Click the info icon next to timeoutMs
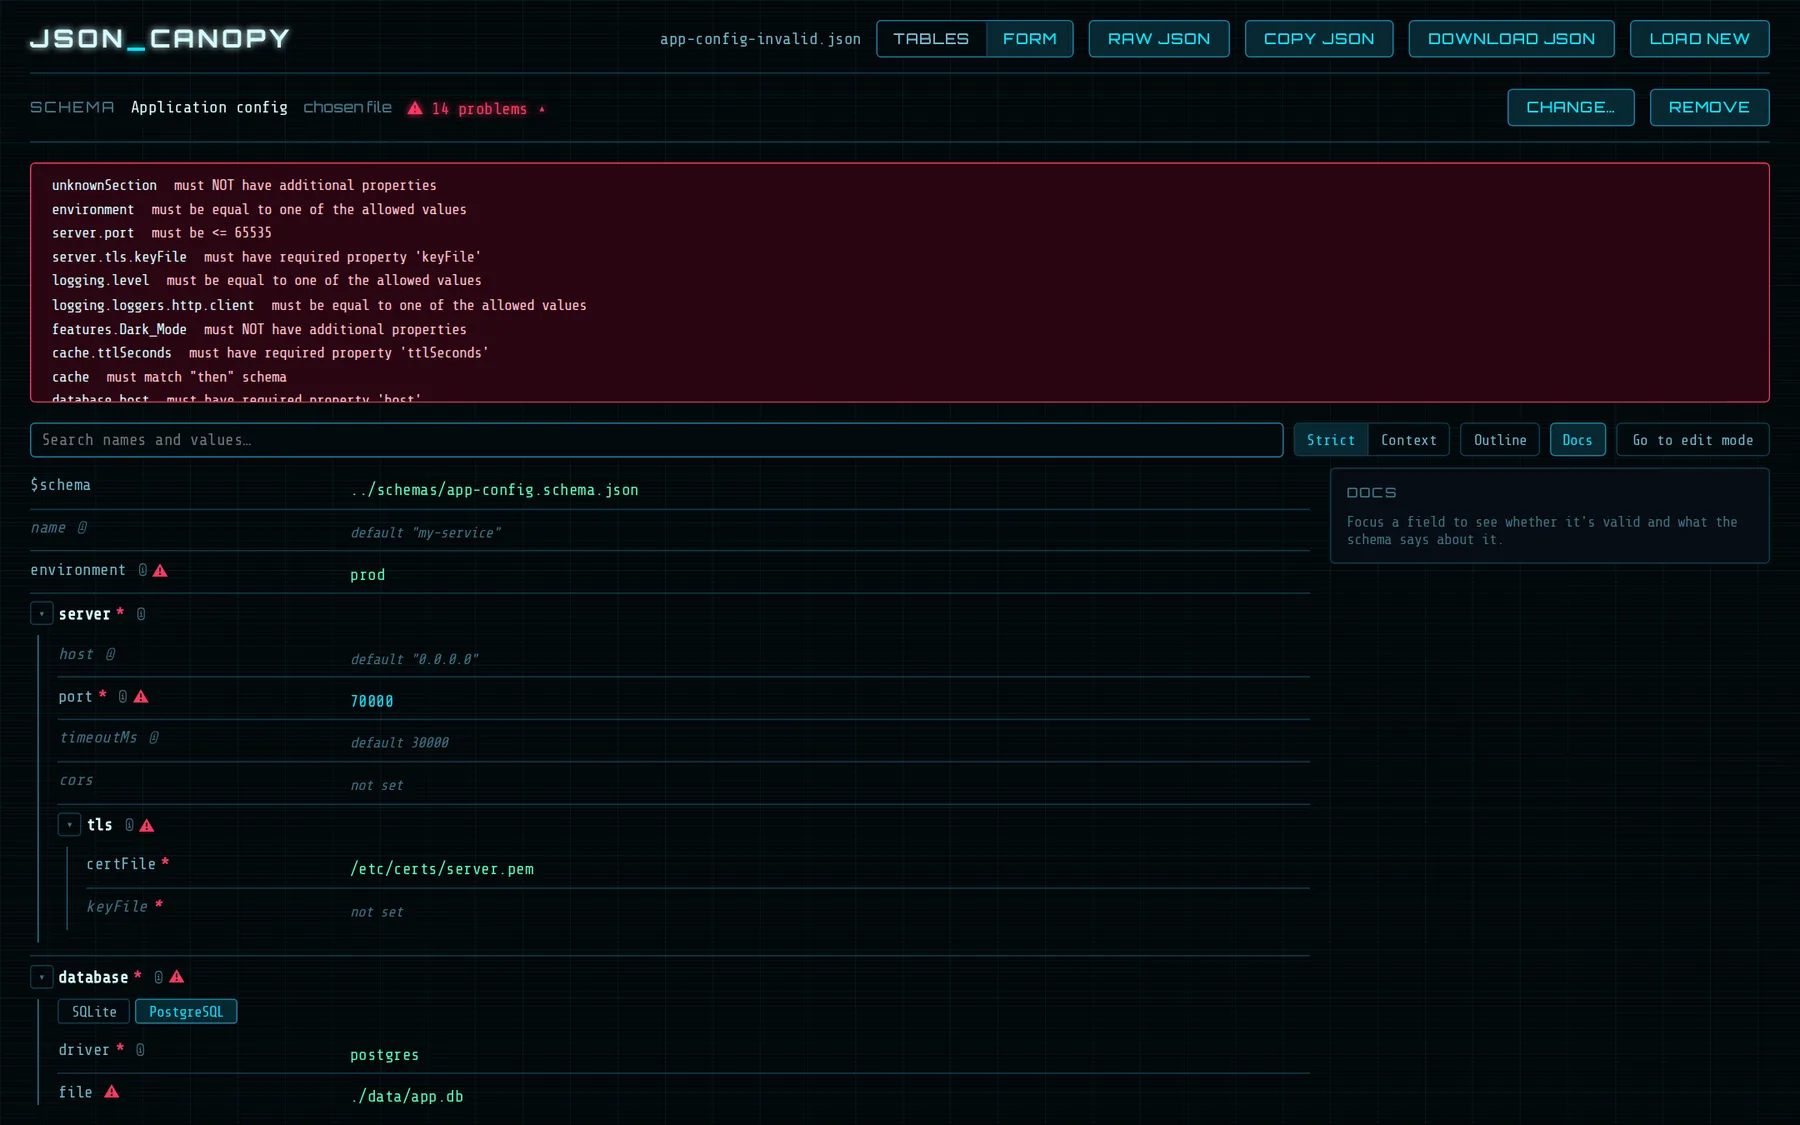This screenshot has height=1125, width=1800. (x=154, y=738)
